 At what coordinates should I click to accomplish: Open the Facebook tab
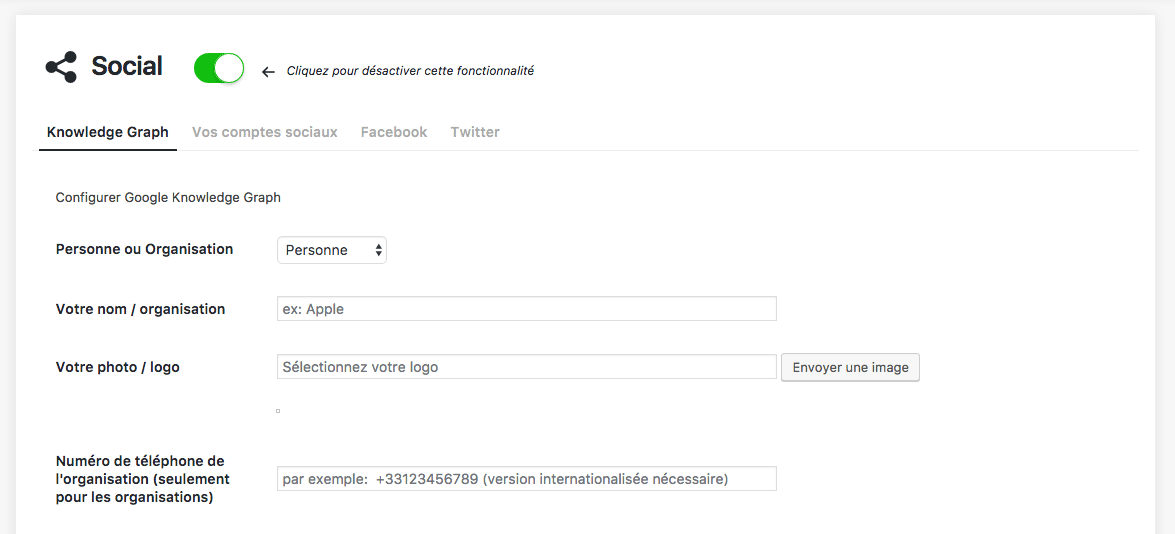point(394,133)
